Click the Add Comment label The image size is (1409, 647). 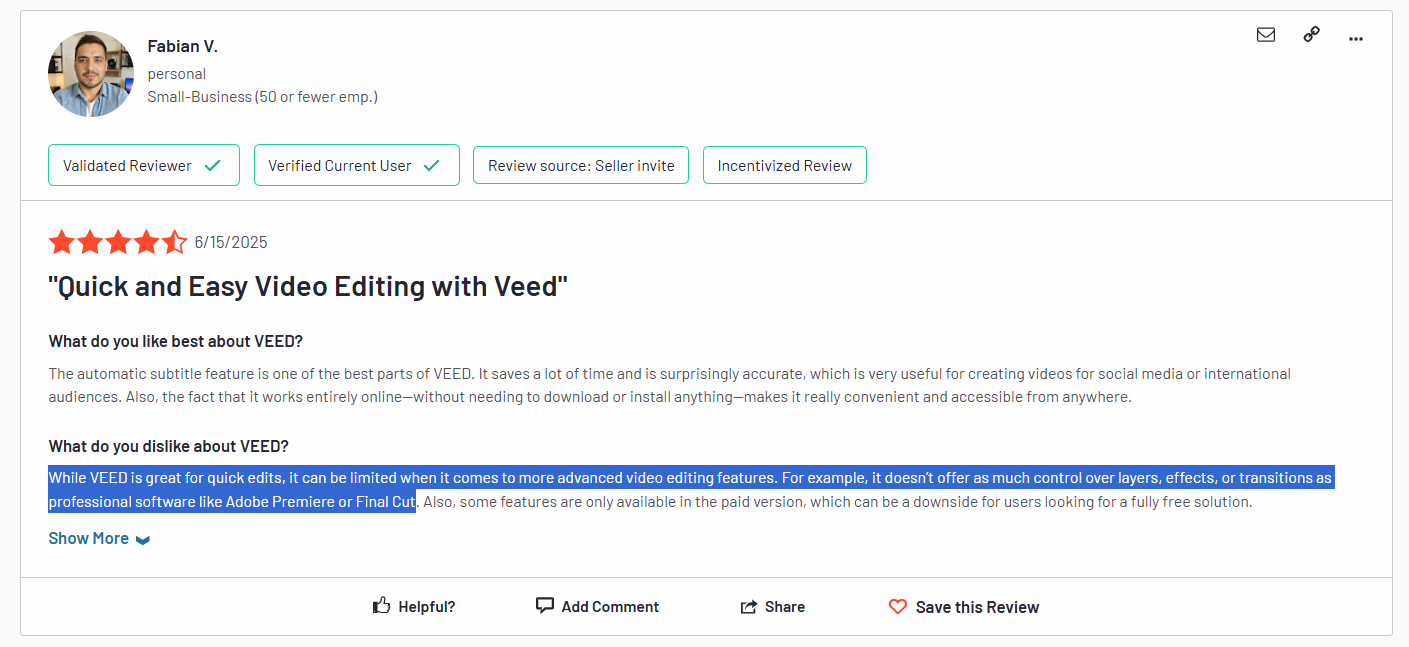tap(610, 607)
